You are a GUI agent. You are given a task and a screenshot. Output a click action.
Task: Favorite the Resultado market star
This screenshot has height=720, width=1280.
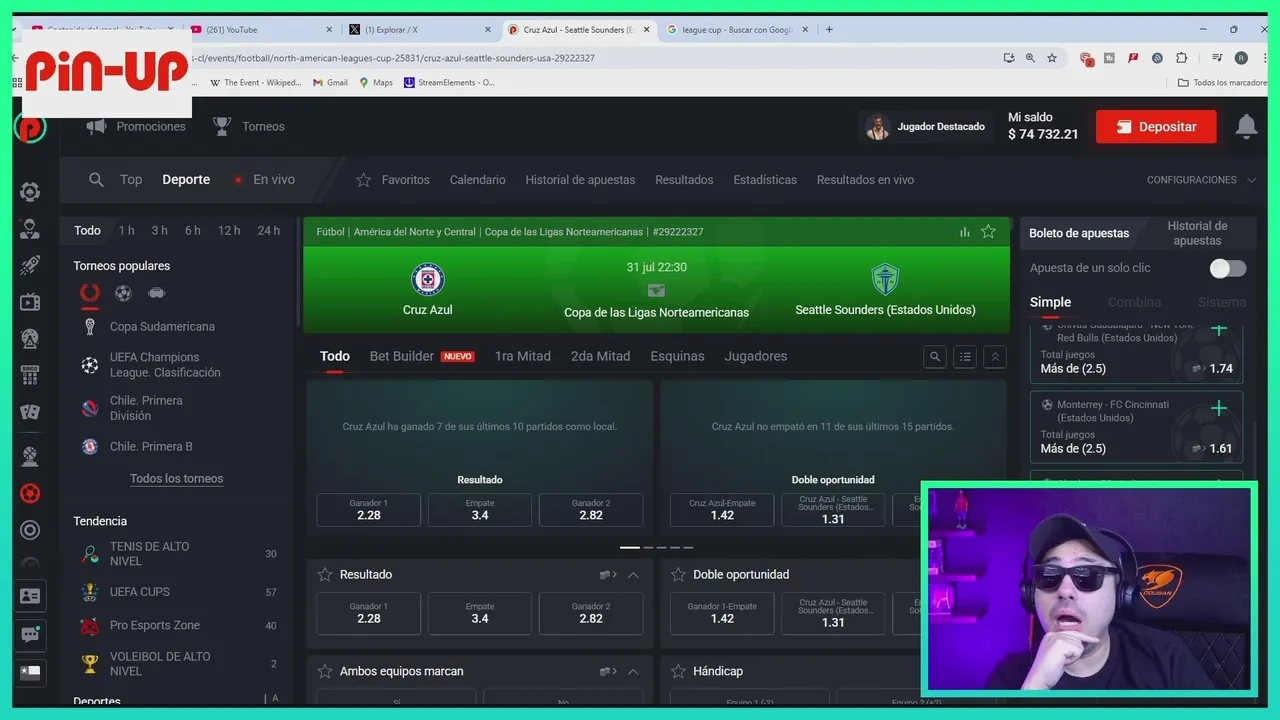tap(324, 575)
